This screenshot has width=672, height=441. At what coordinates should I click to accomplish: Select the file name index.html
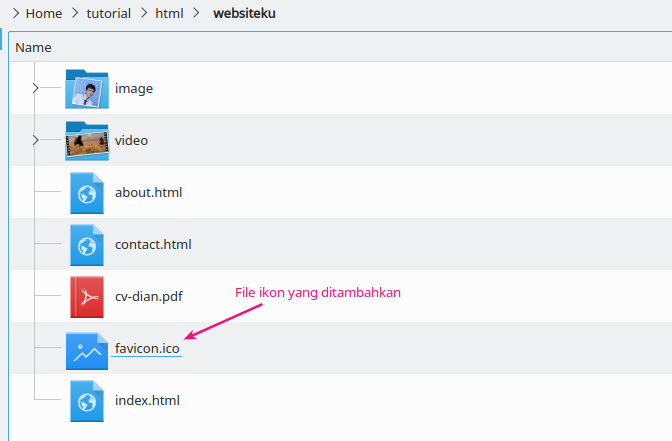point(147,400)
